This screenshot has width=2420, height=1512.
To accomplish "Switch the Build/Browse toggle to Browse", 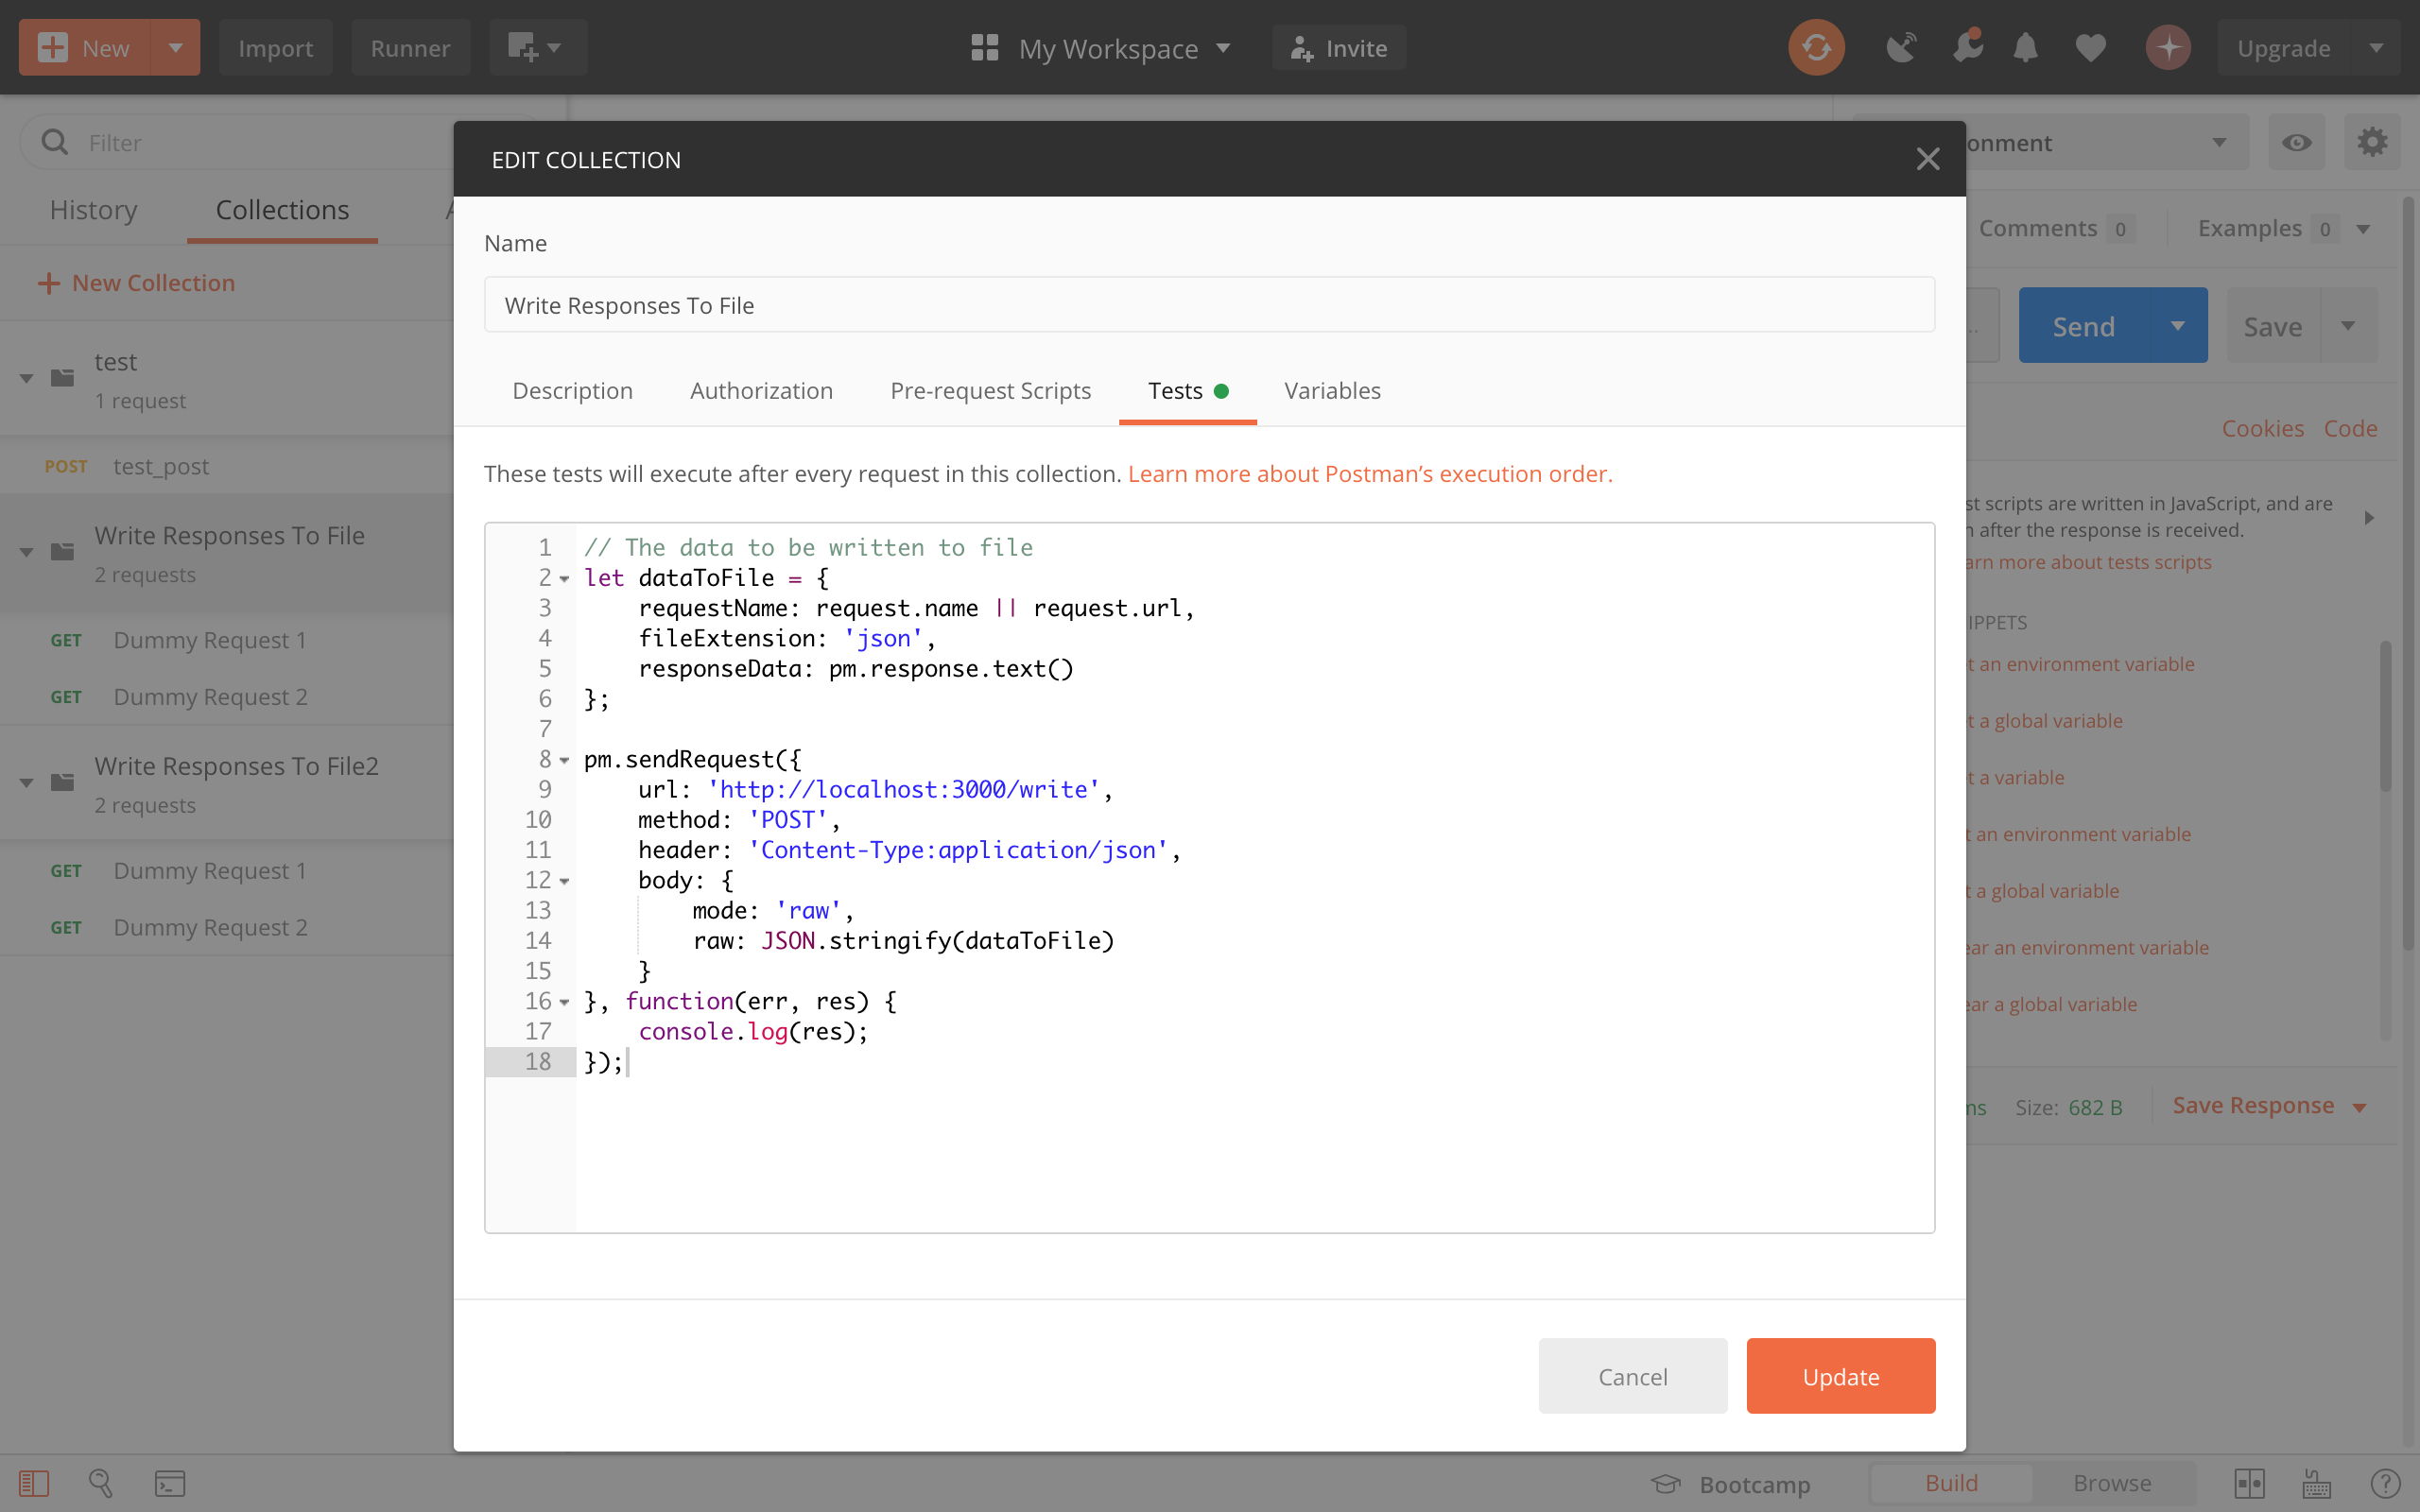I will point(2111,1483).
